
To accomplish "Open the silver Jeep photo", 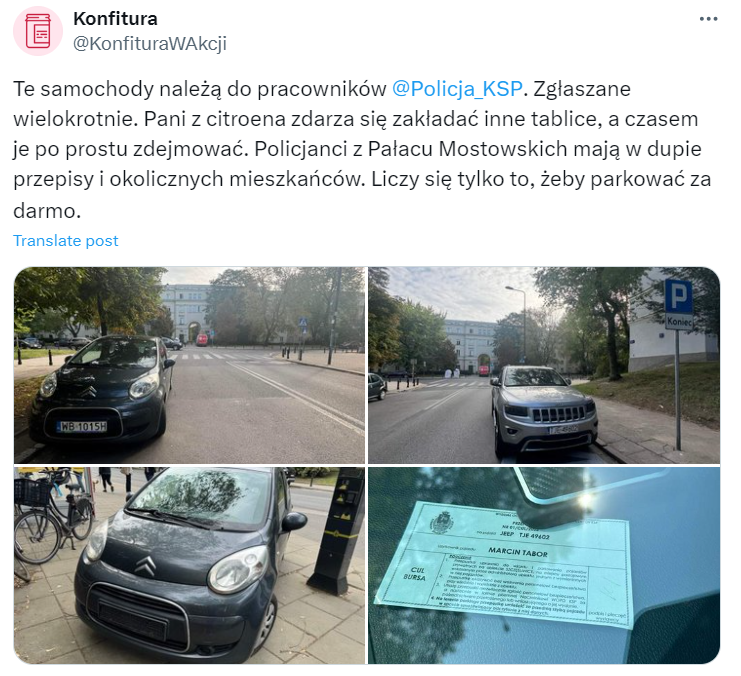I will click(544, 365).
